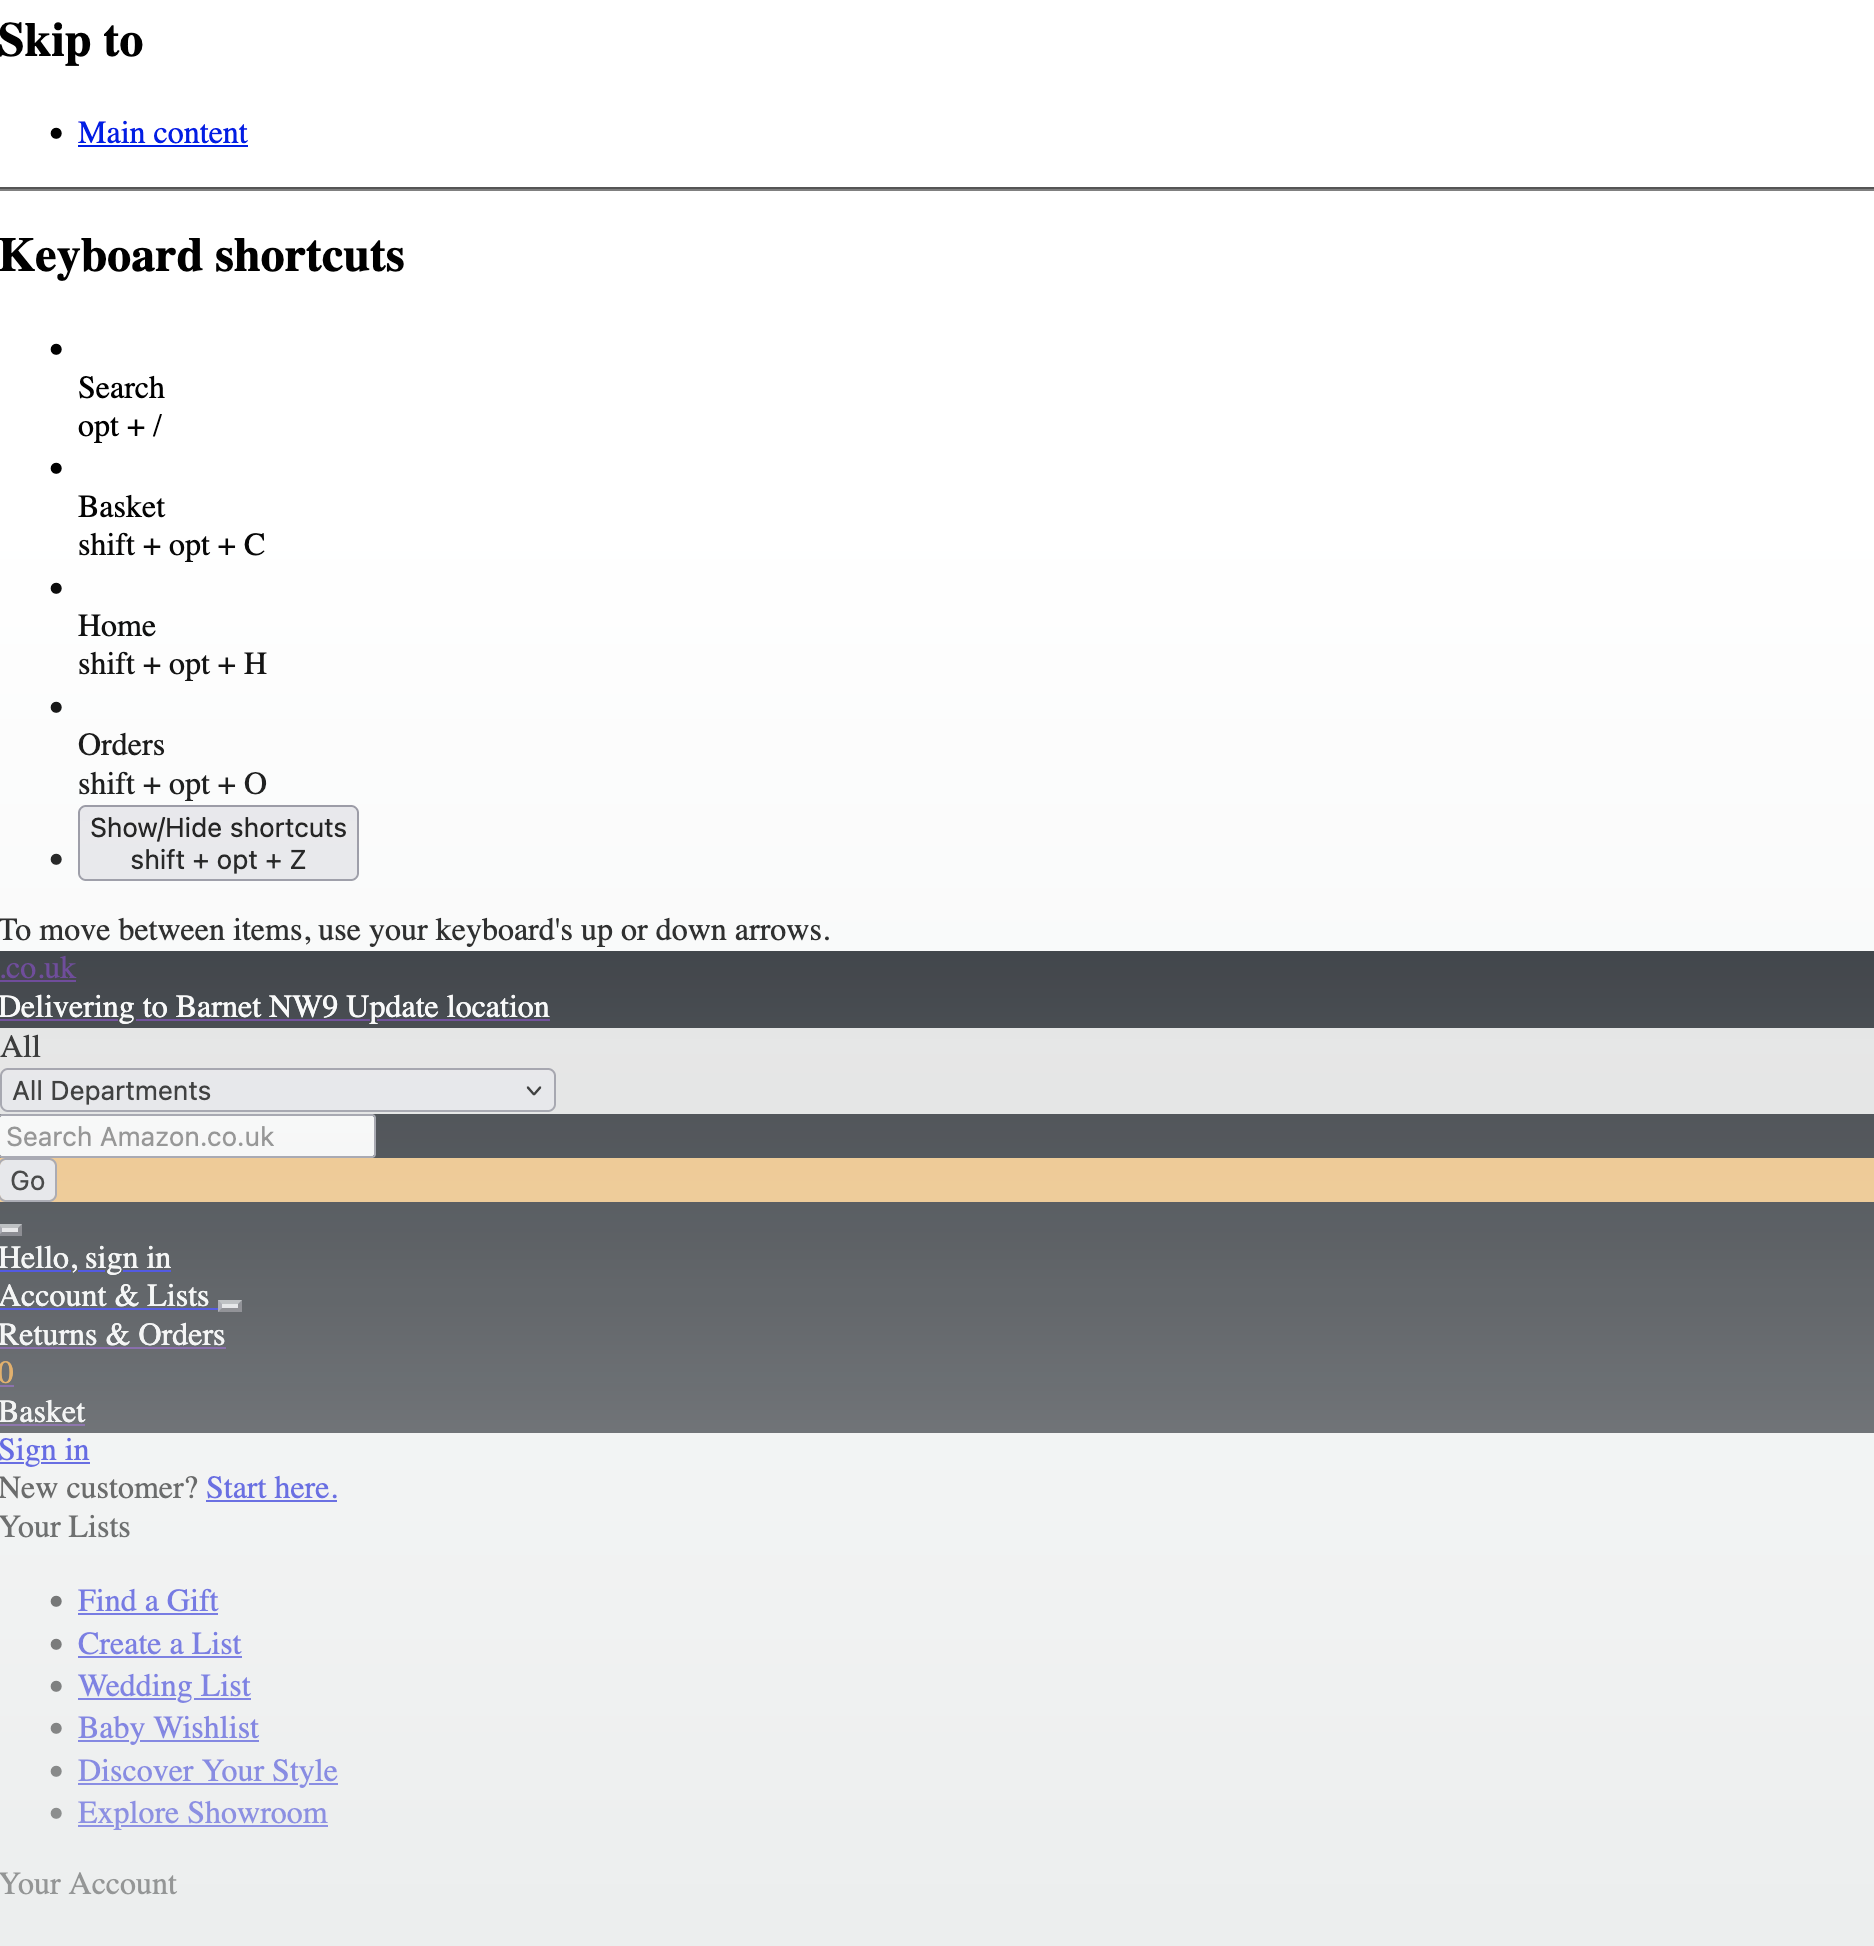Click the 'Skip to' heading
Image resolution: width=1874 pixels, height=1946 pixels.
(72, 41)
